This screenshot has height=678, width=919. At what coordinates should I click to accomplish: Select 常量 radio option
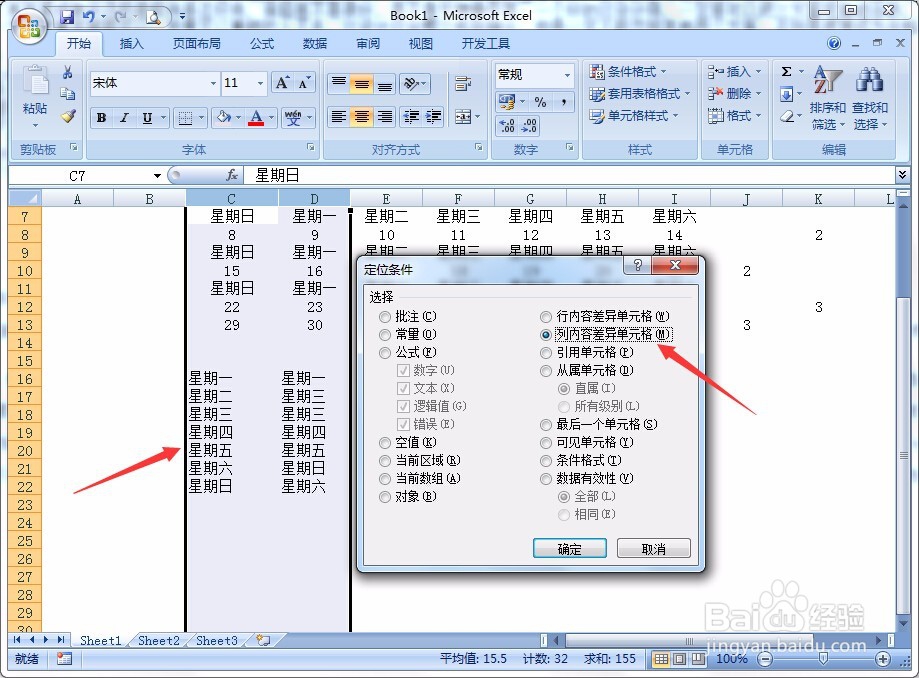[x=384, y=335]
